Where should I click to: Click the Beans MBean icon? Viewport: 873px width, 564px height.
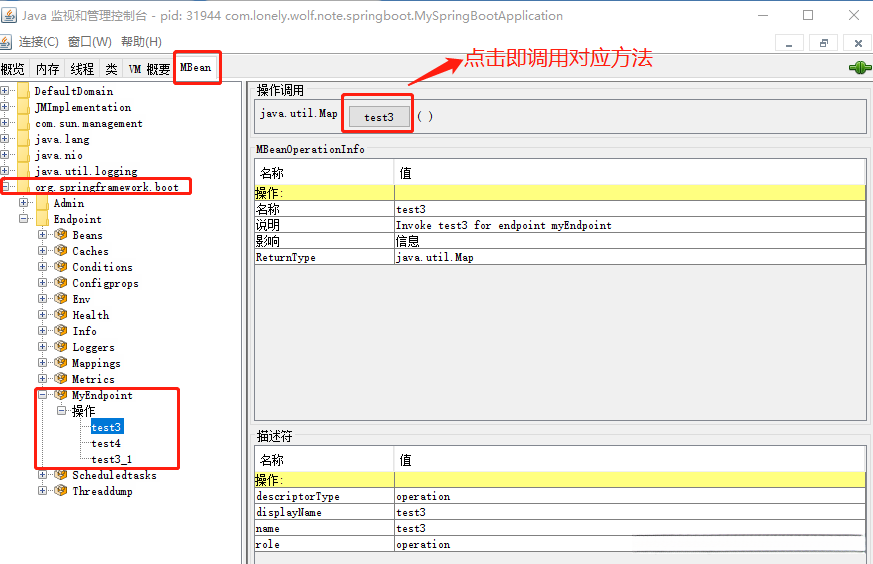61,235
